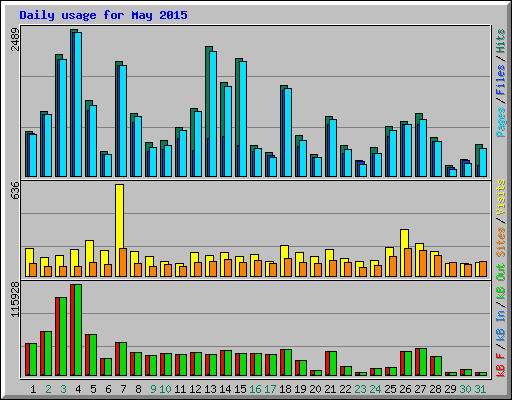Click the 'Pages' legend label

[x=501, y=122]
